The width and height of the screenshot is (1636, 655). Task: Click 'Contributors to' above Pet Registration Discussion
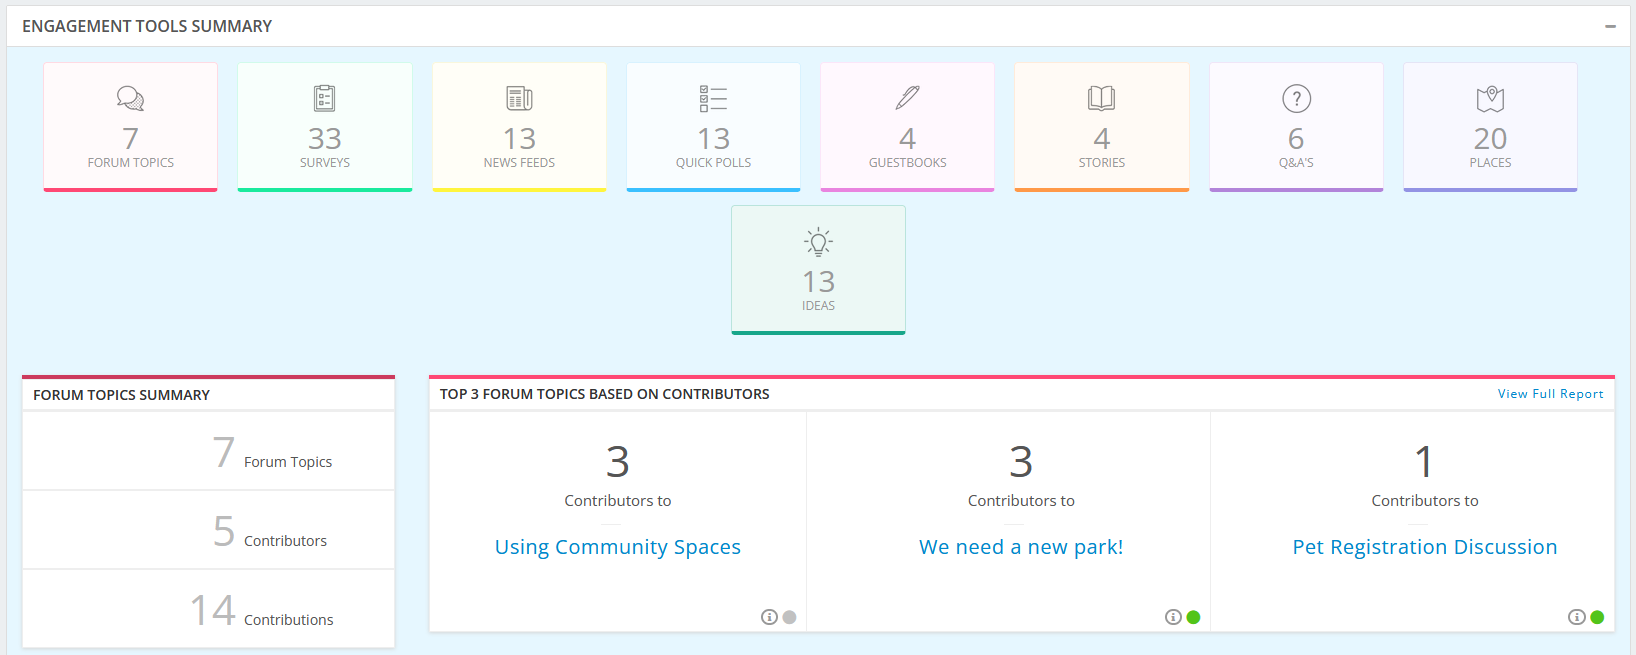pos(1424,501)
